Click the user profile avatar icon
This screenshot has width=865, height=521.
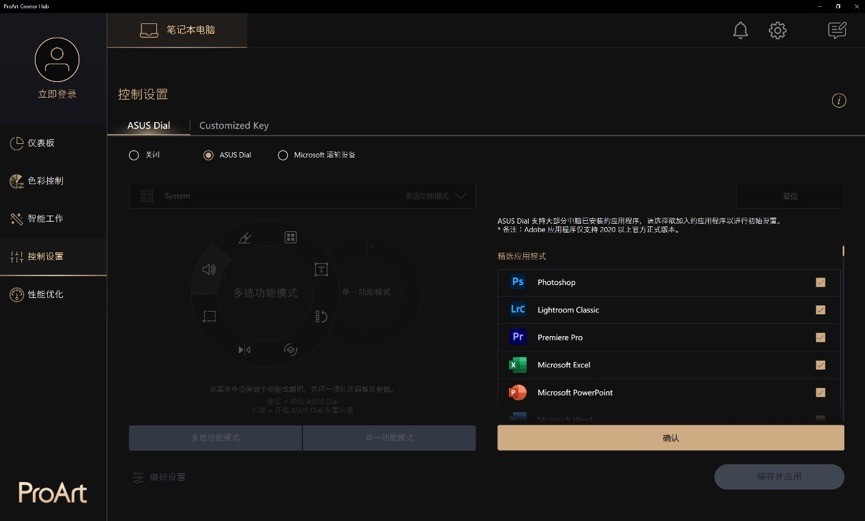pyautogui.click(x=57, y=60)
